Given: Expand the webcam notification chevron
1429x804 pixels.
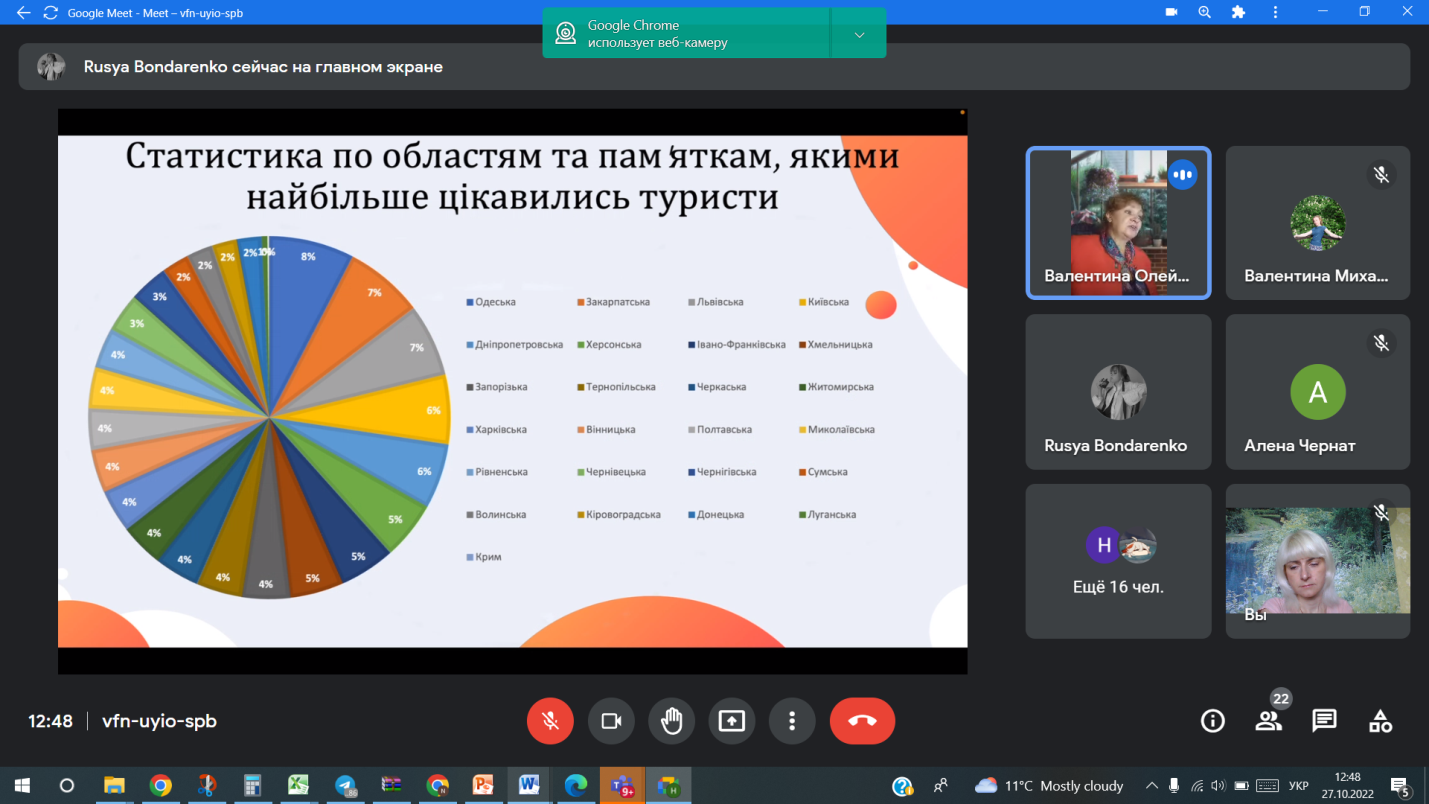Looking at the screenshot, I should [x=859, y=34].
